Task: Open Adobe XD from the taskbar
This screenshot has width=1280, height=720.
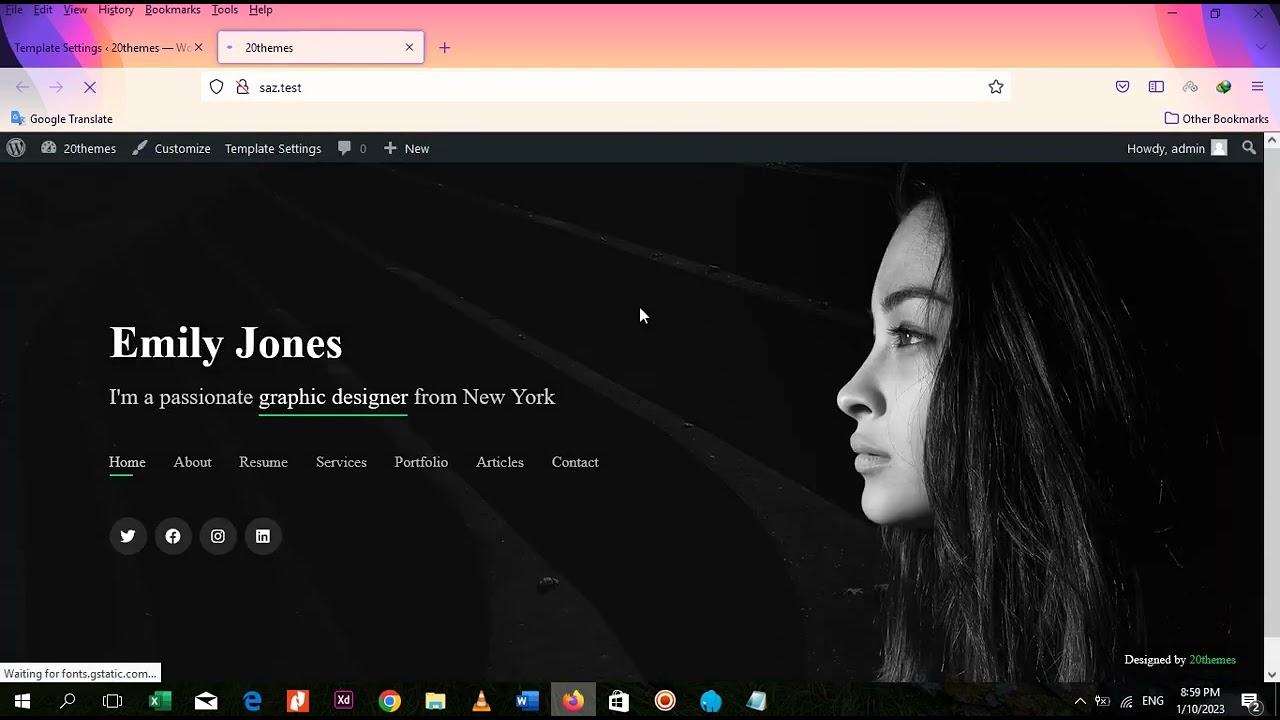Action: click(344, 701)
